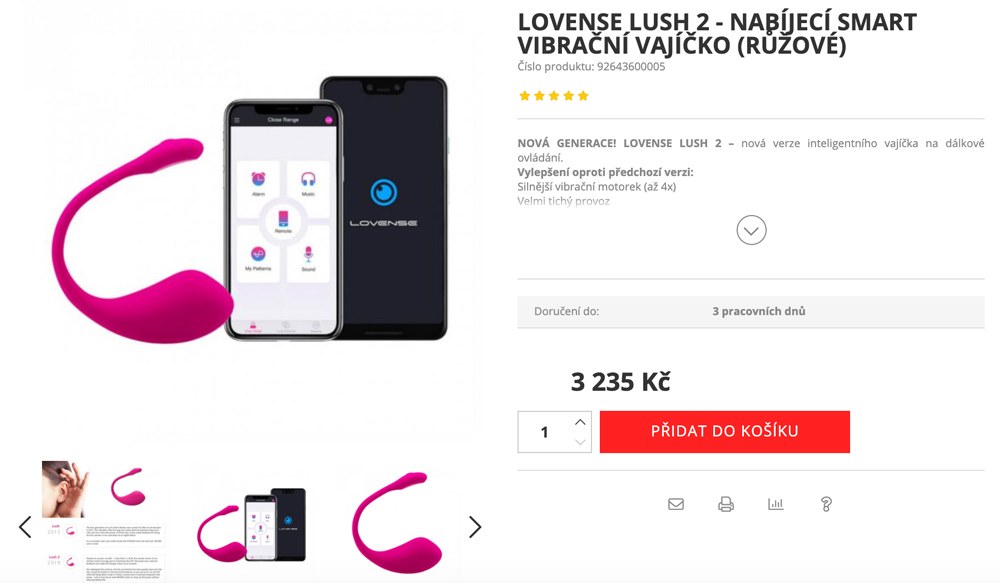Click the 3 pracovních dnů delivery text
Viewport: 1000px width, 583px height.
(x=758, y=311)
